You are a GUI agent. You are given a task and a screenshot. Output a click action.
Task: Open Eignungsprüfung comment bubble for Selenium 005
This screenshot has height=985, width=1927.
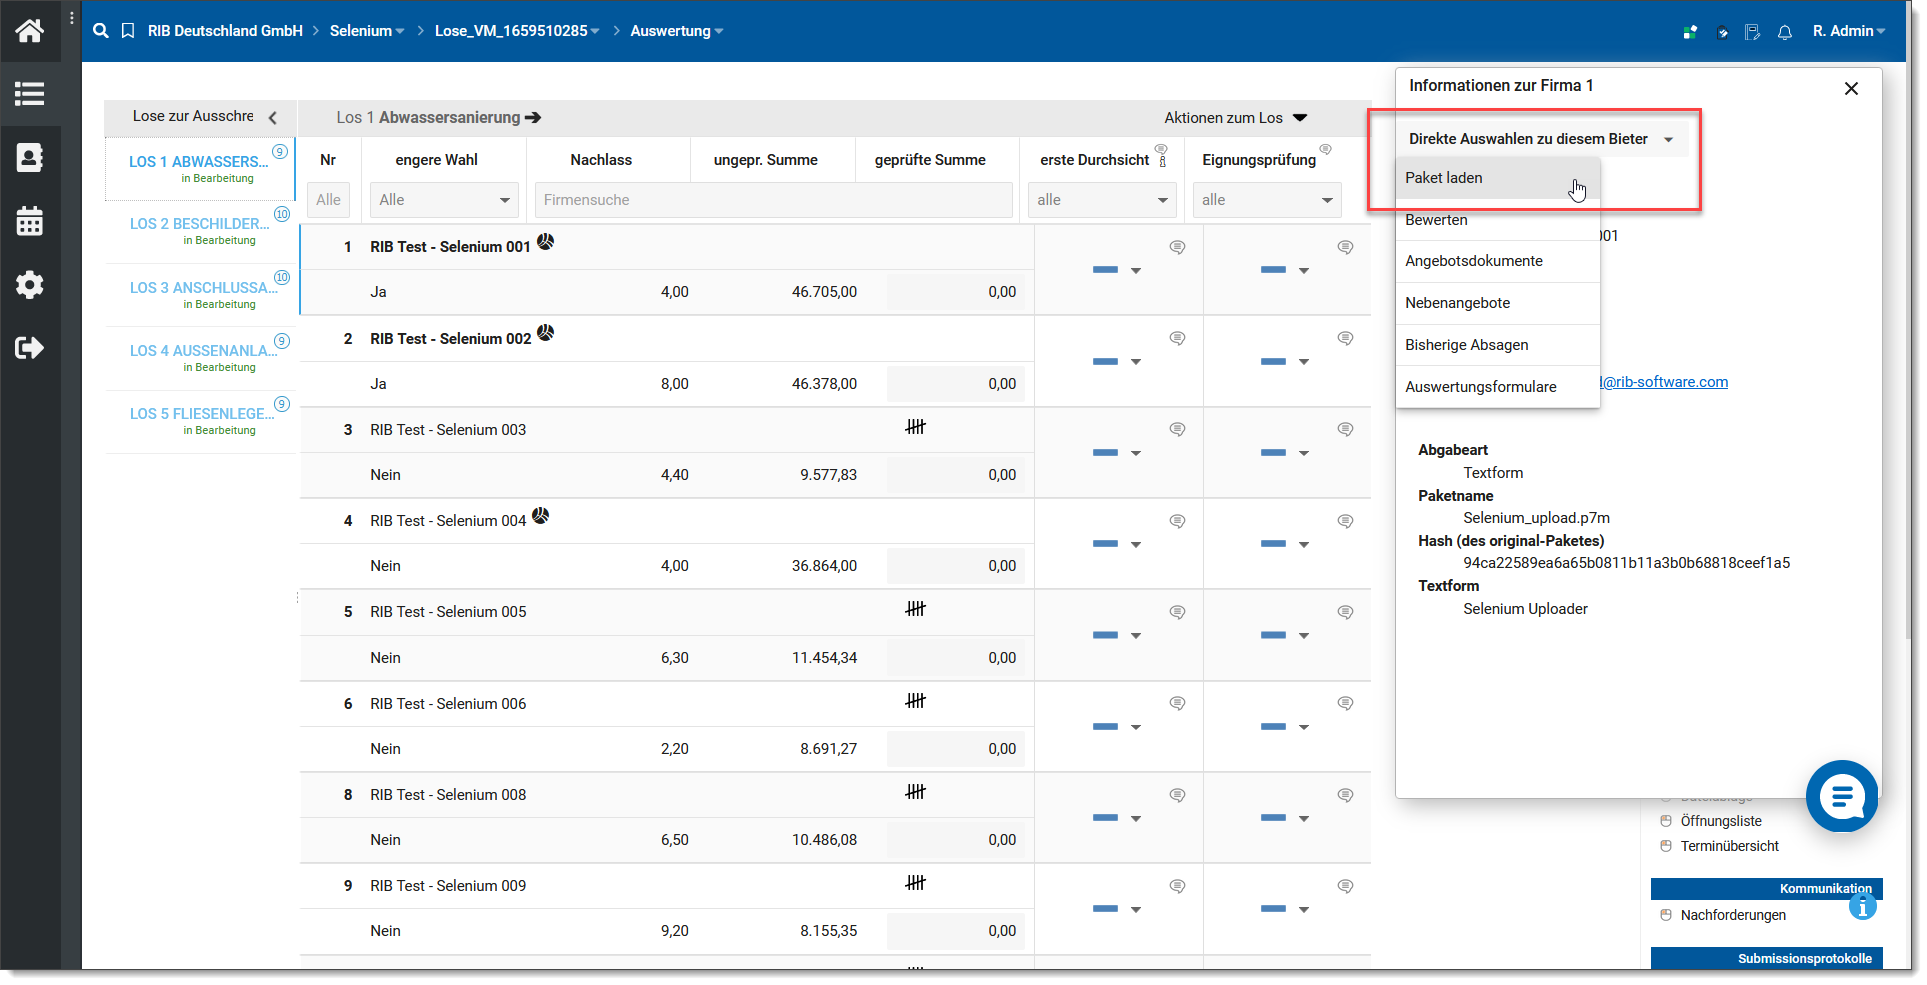point(1346,612)
